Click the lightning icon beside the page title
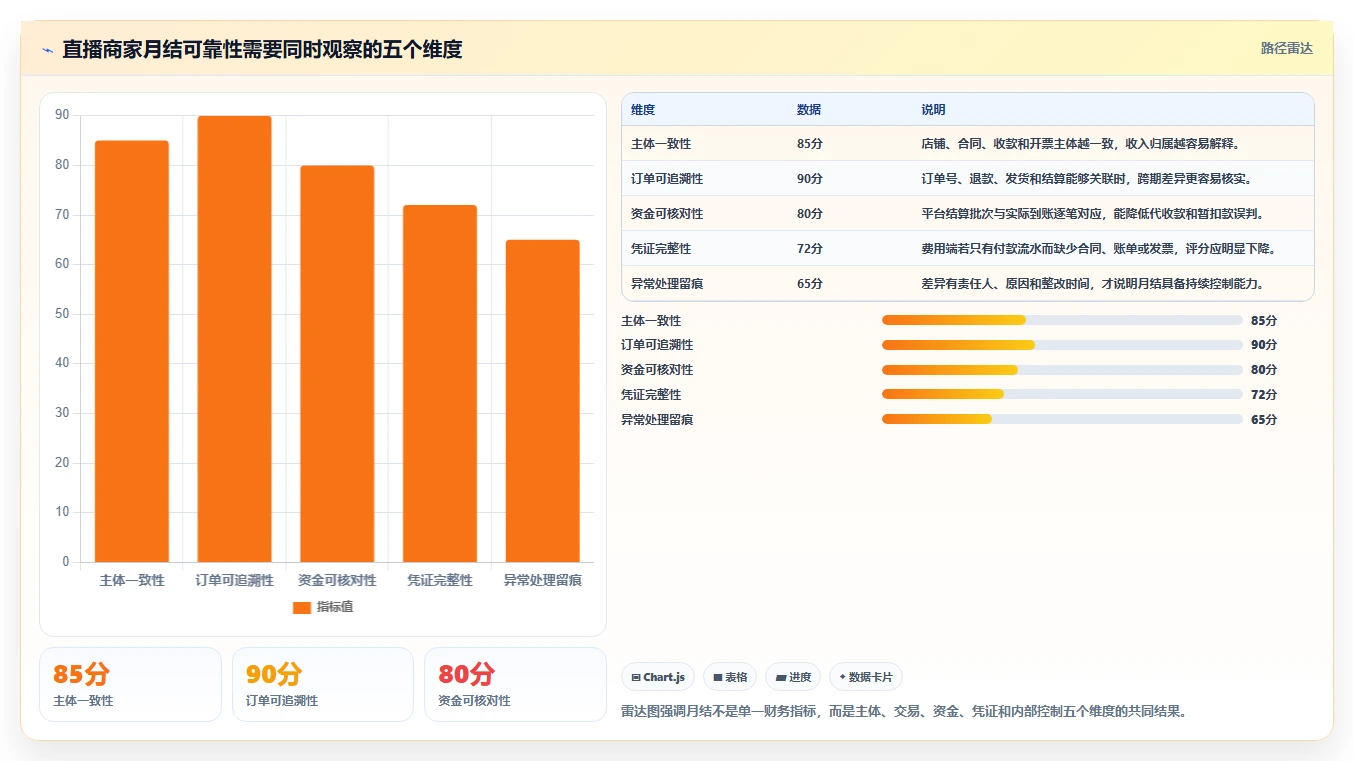Viewport: 1354px width, 761px height. point(48,50)
